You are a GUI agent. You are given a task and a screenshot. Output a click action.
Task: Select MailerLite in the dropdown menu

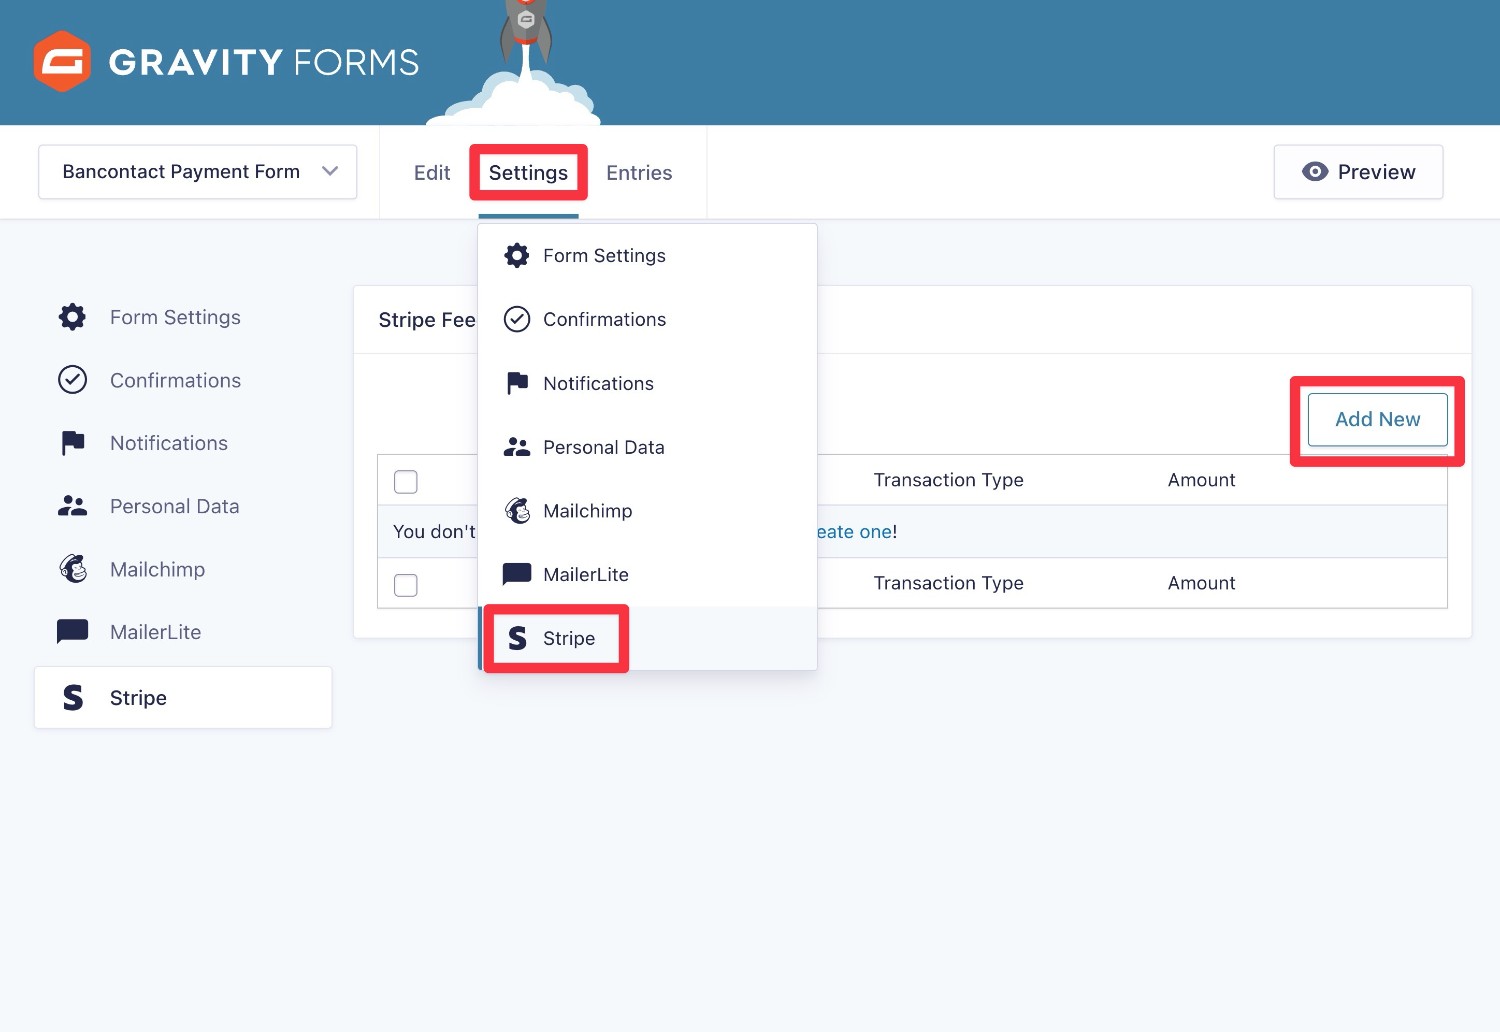[648, 574]
